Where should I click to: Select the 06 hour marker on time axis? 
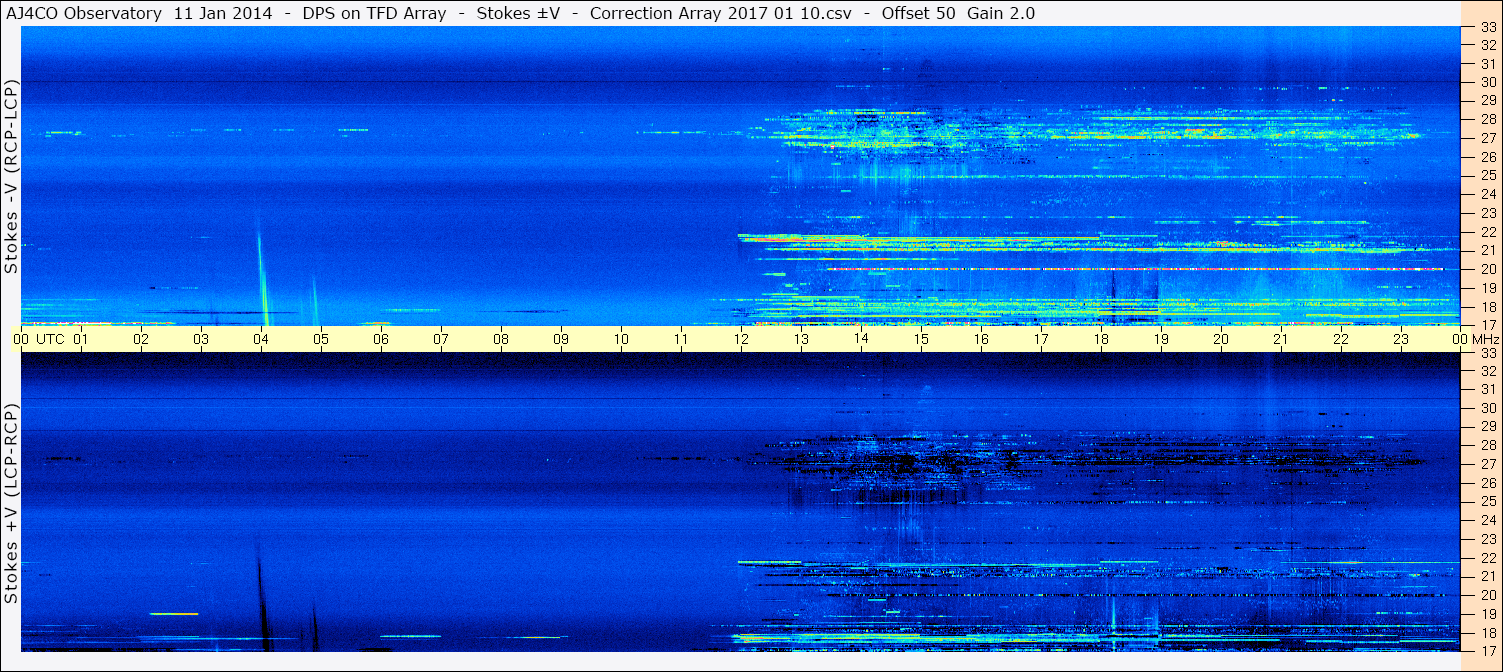[381, 339]
